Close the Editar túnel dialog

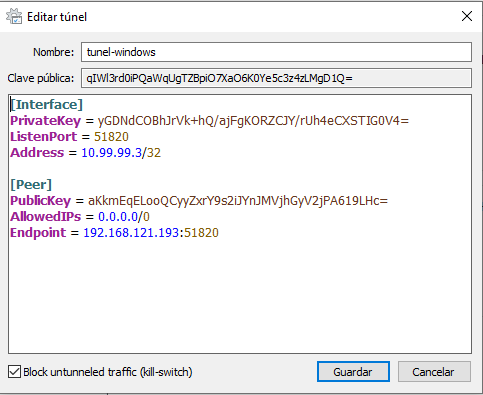point(466,16)
